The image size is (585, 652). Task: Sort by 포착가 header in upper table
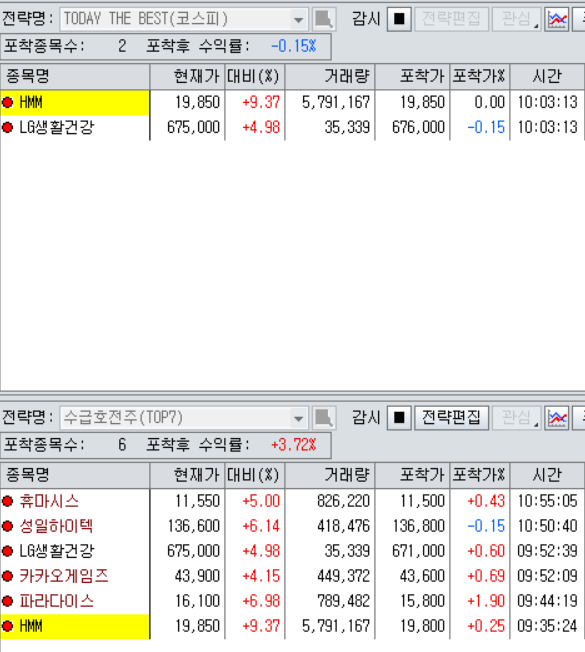tap(412, 77)
